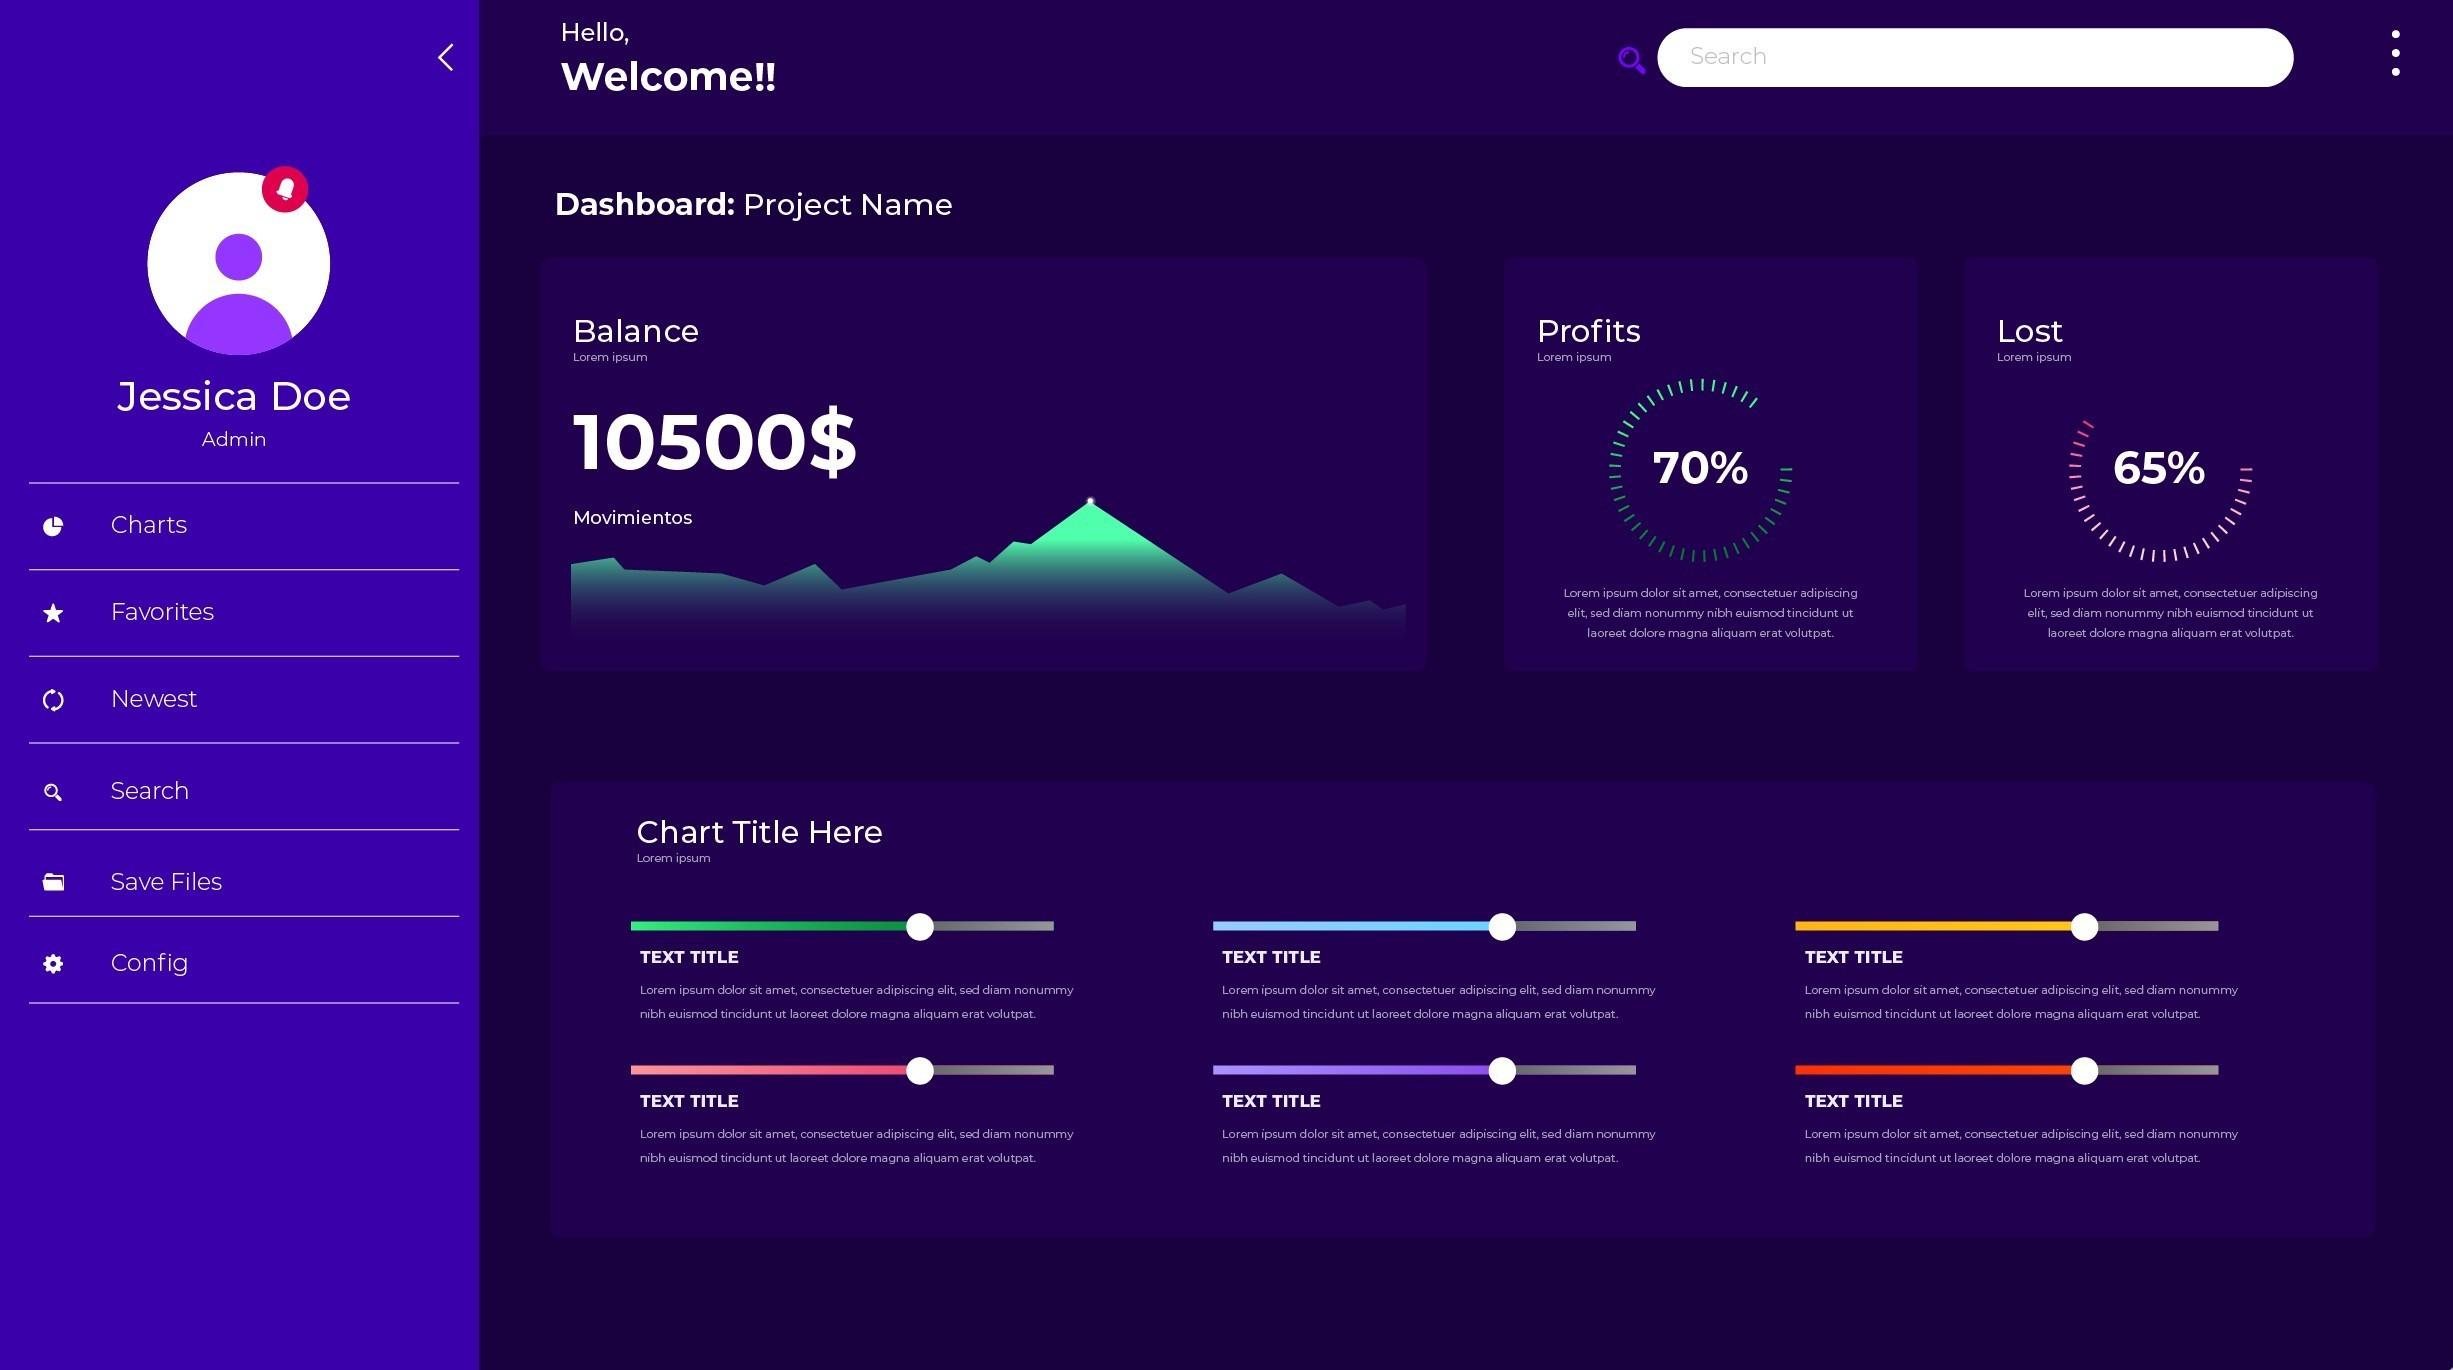Click the Search magnifier icon in sidebar
The height and width of the screenshot is (1370, 2453).
coord(52,791)
